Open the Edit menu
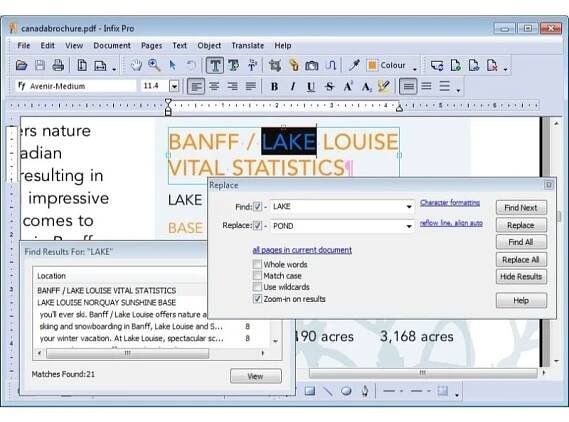Image resolution: width=569 pixels, height=422 pixels. 48,45
